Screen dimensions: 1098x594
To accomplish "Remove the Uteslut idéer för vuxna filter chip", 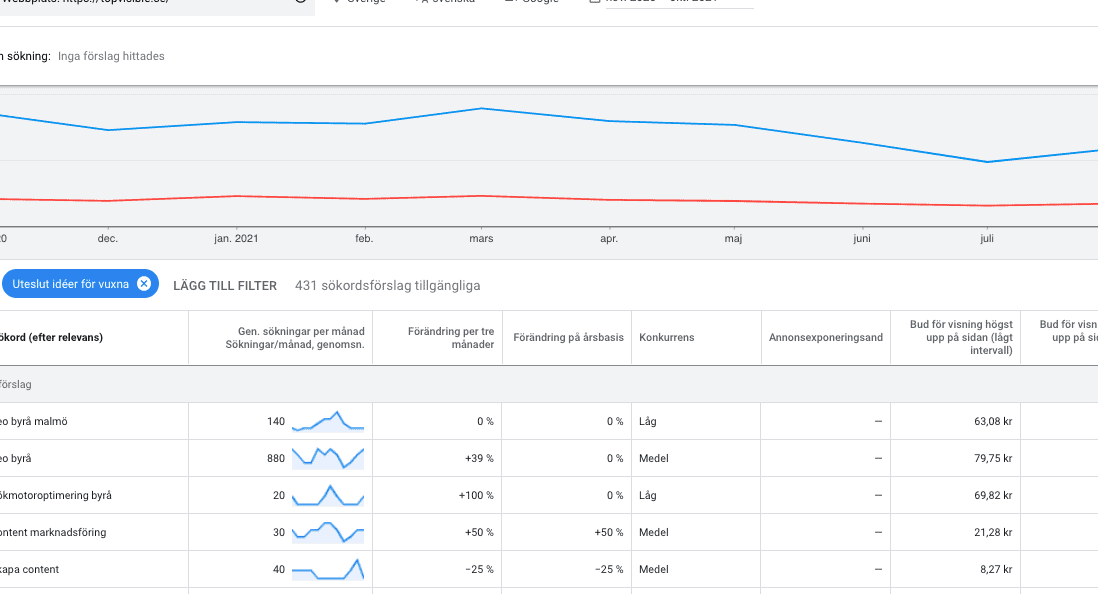I will pyautogui.click(x=144, y=284).
